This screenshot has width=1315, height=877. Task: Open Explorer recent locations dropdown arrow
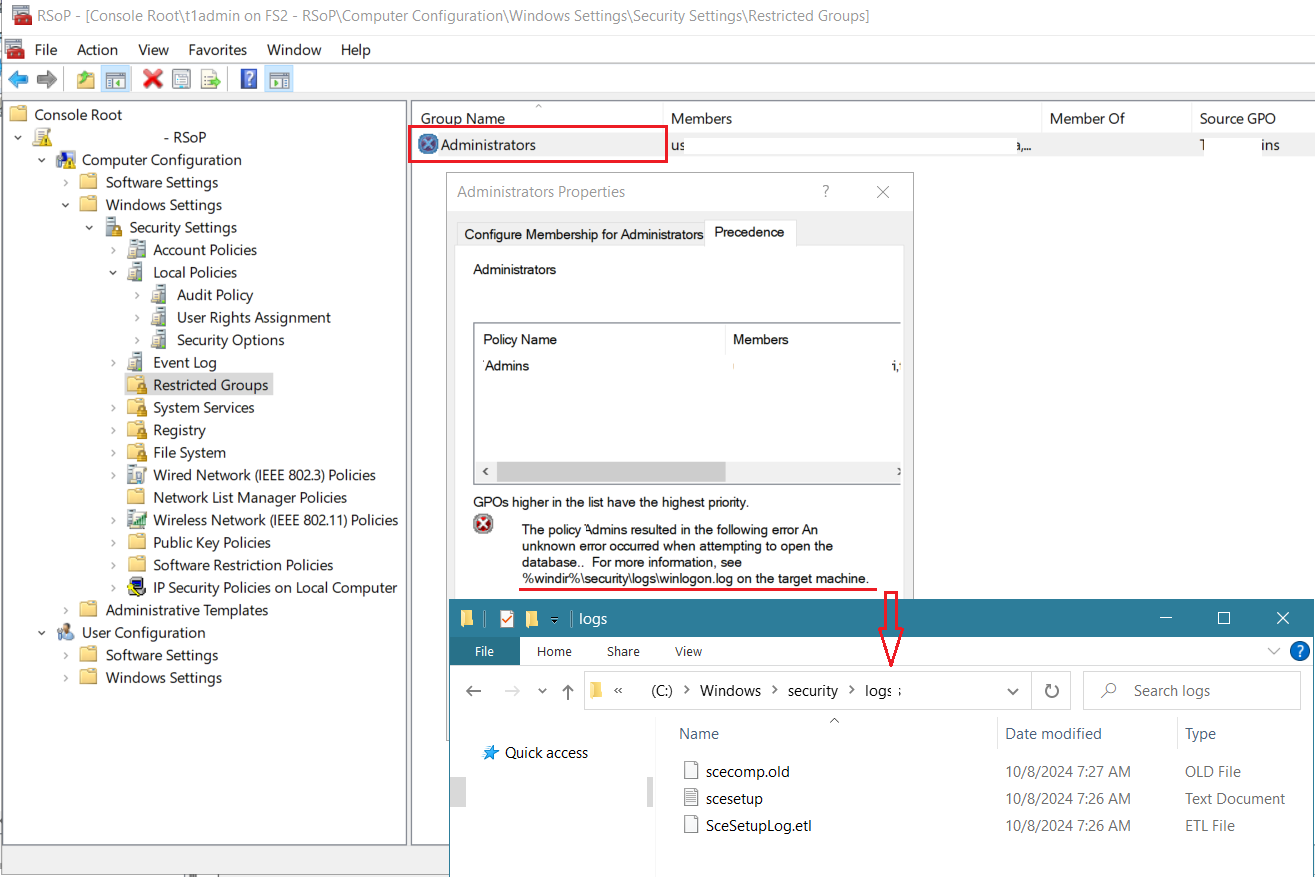(542, 691)
